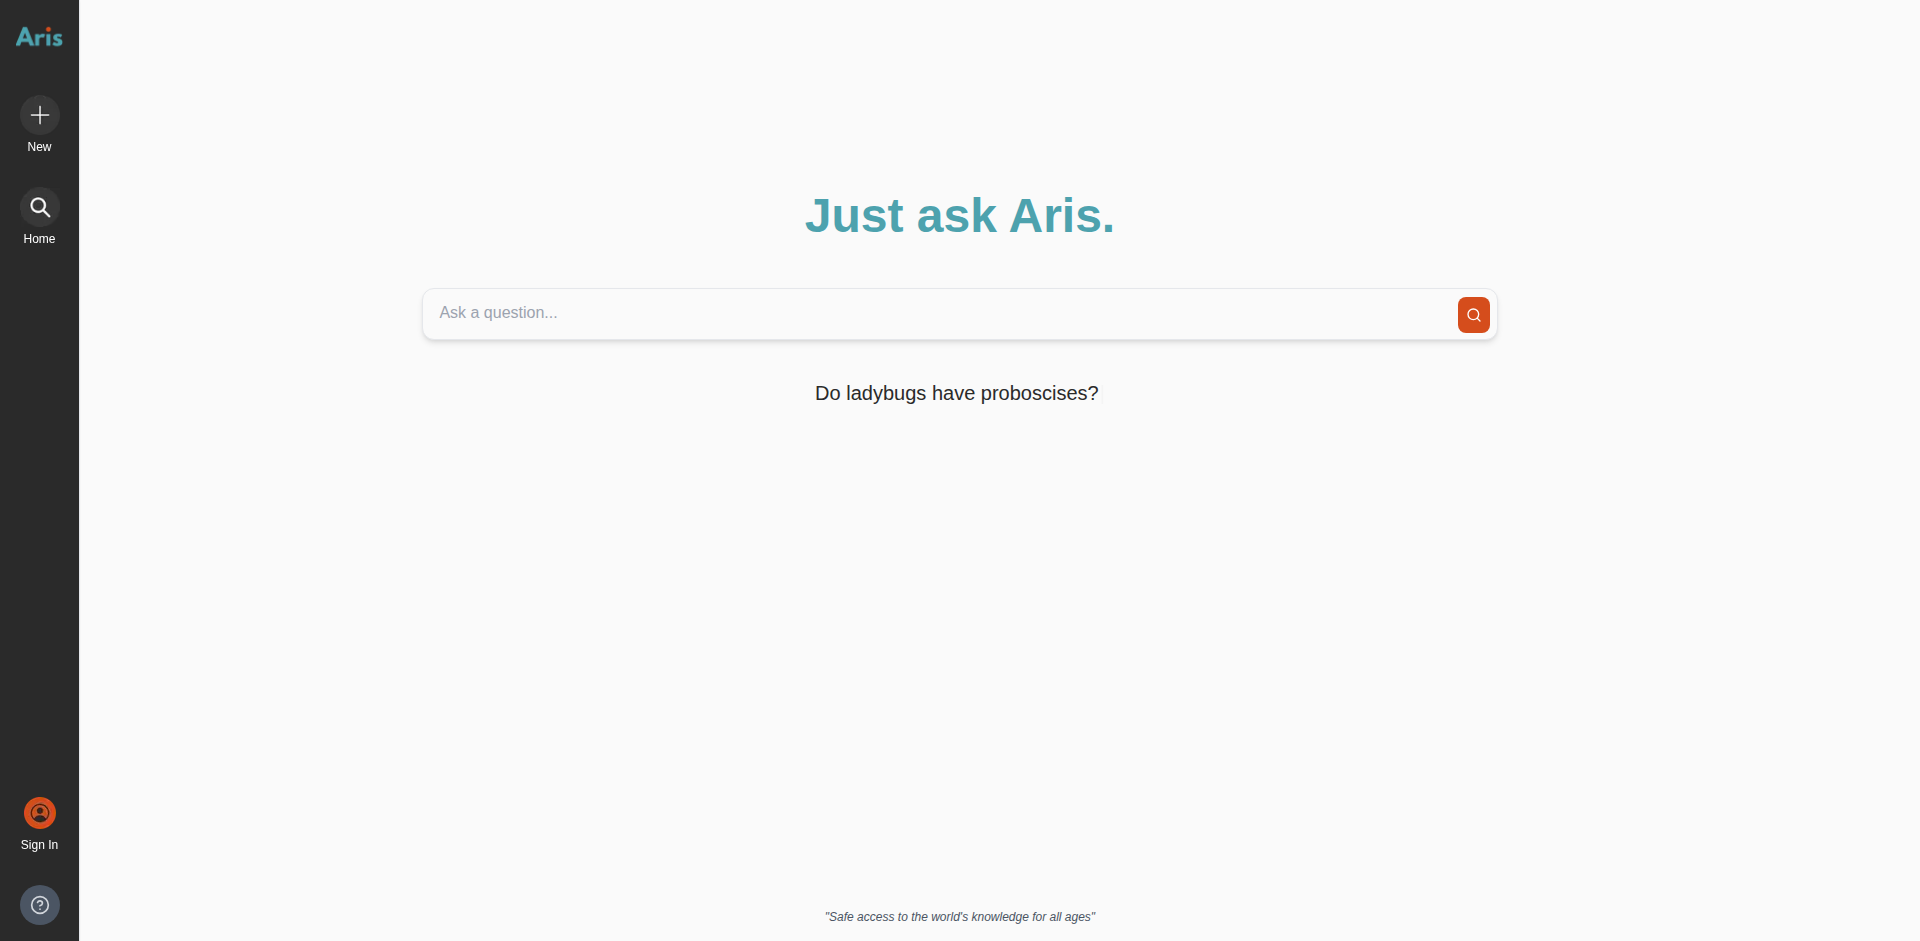Click the Aris logo in the sidebar
This screenshot has width=1920, height=941.
(39, 37)
